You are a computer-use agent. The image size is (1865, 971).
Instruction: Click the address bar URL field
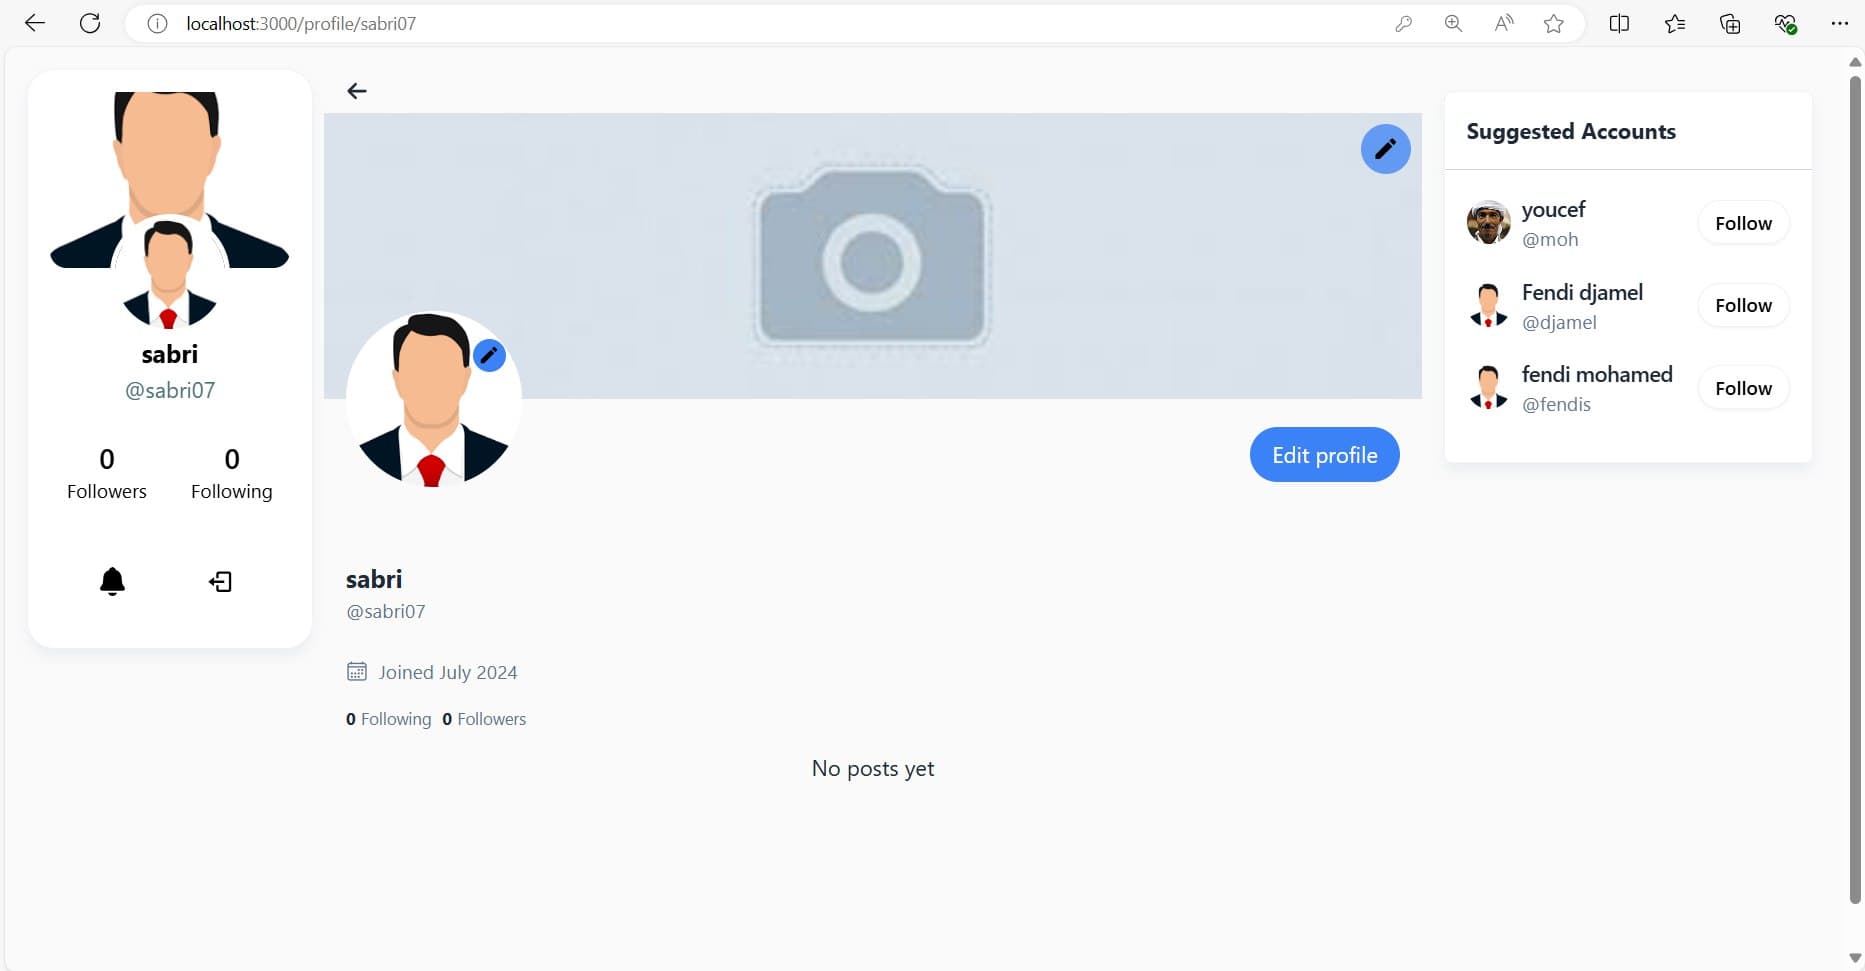coord(700,24)
